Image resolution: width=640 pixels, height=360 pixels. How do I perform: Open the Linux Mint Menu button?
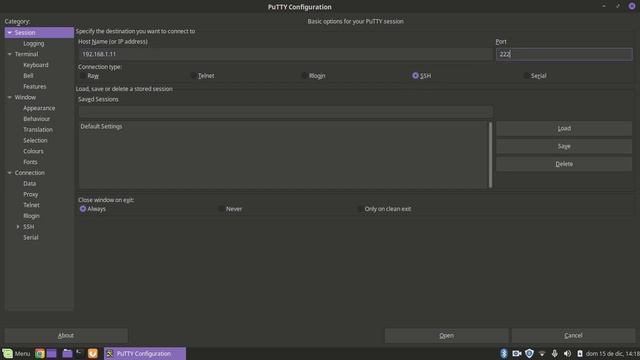click(16, 353)
